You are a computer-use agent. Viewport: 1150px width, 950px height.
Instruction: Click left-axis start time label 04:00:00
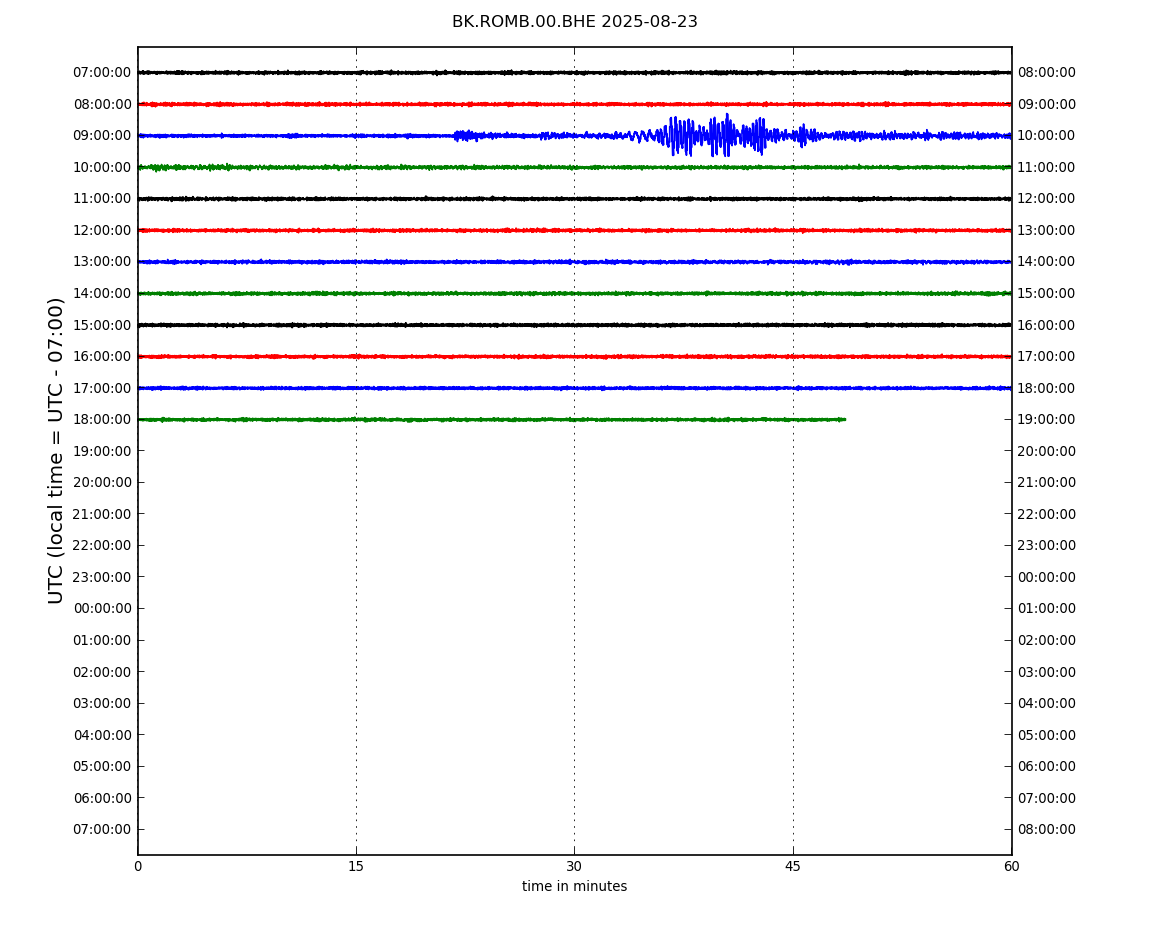[x=102, y=735]
